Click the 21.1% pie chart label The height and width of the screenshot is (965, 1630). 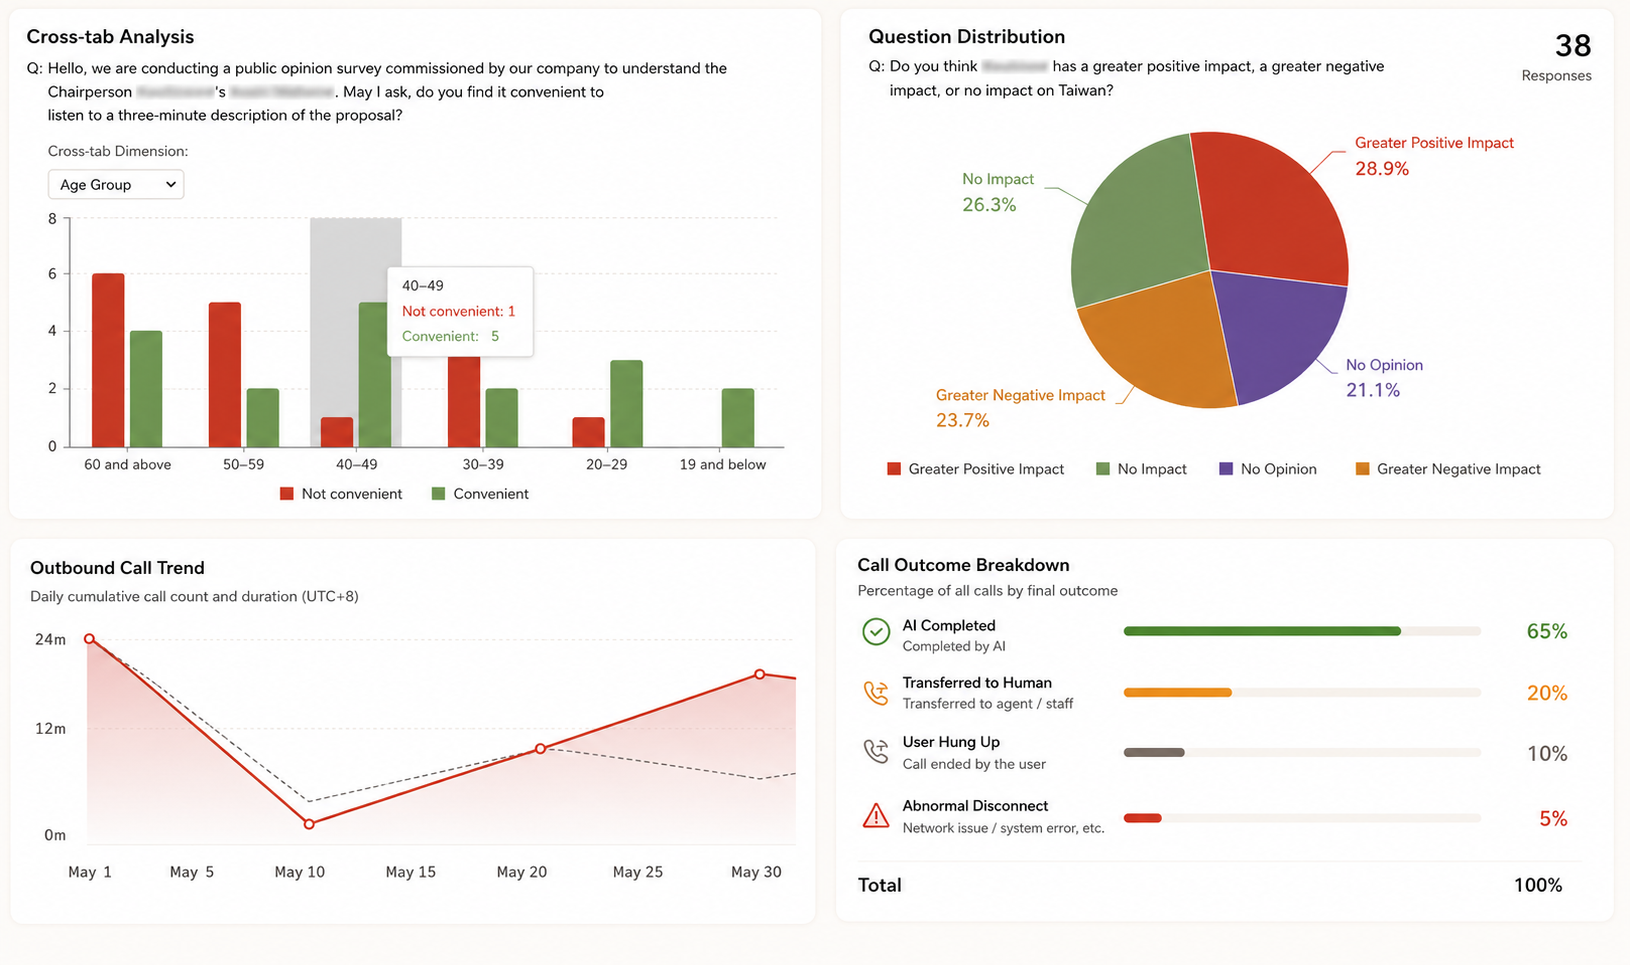[x=1373, y=390]
